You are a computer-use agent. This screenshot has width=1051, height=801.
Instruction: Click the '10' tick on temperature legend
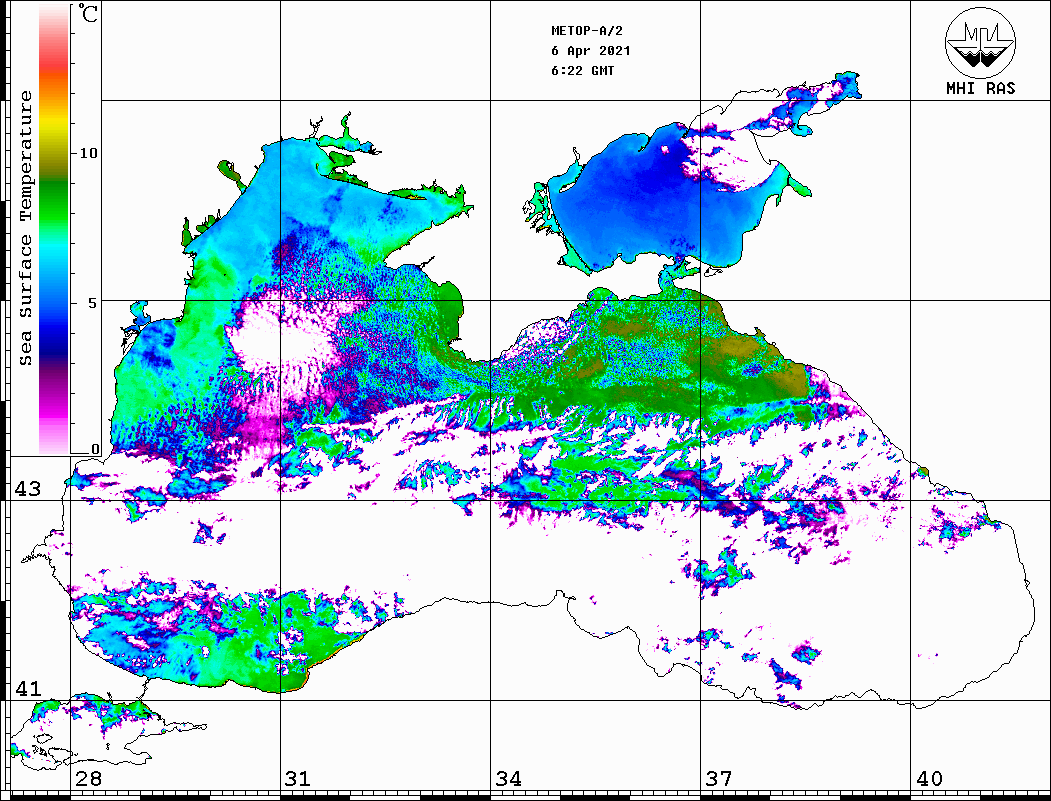(88, 153)
